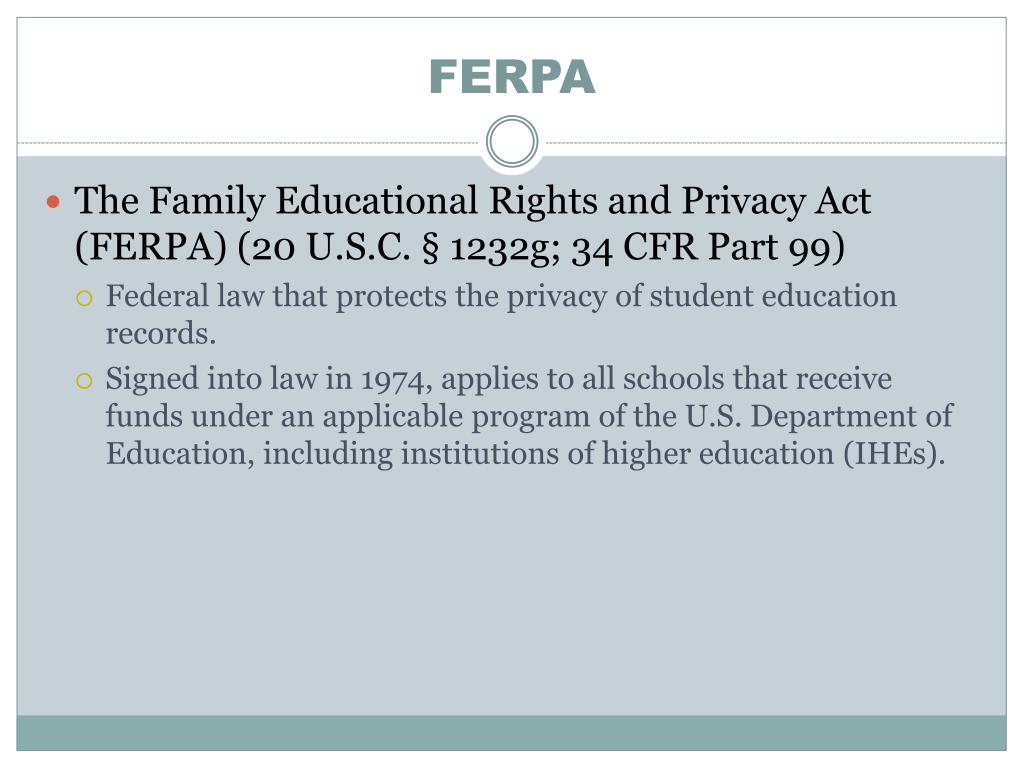Click the orange bullet beside the FERPA heading
Image resolution: width=1024 pixels, height=768 pixels.
point(54,201)
